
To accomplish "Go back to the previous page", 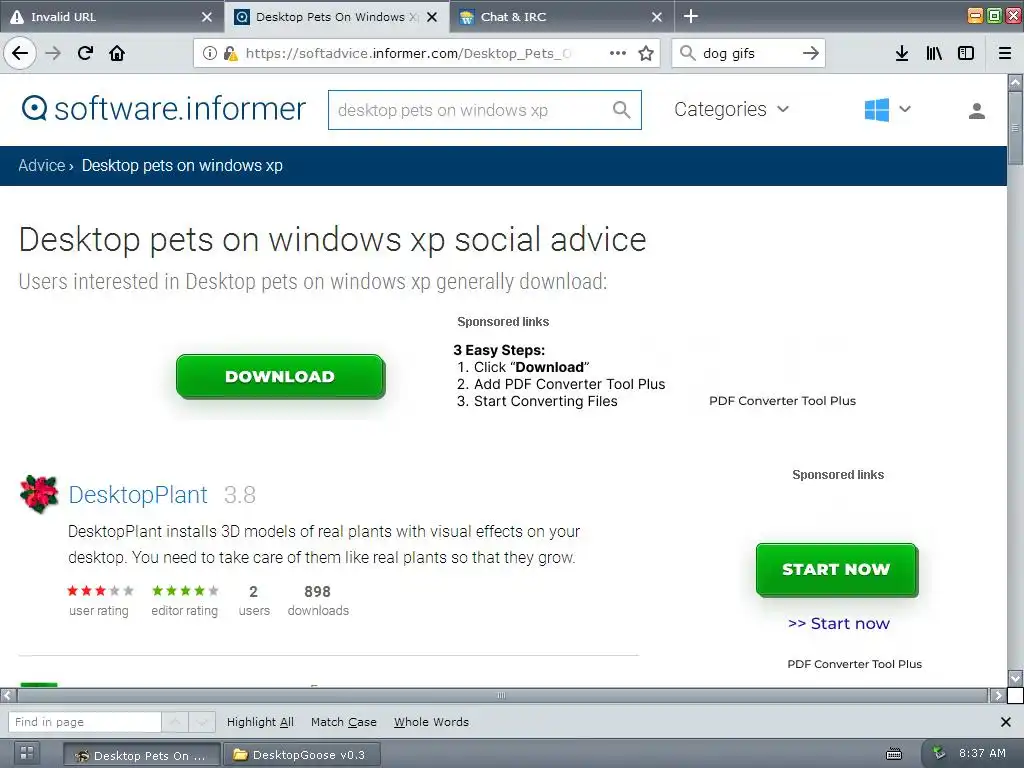I will pos(20,53).
